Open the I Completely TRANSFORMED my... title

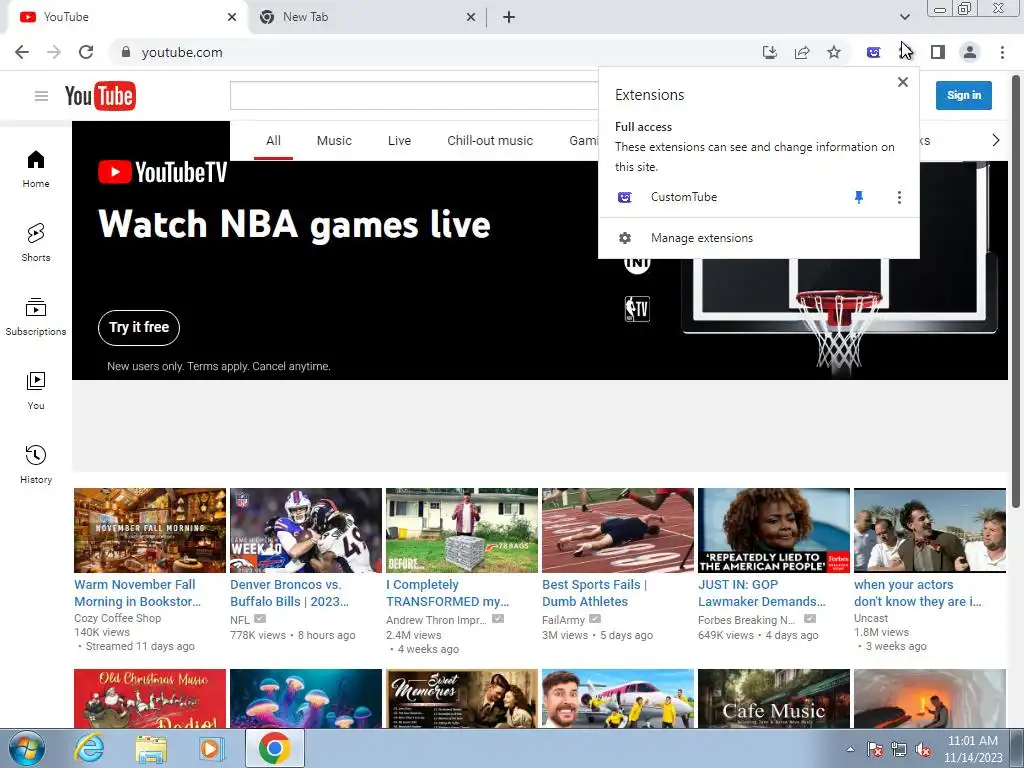447,593
